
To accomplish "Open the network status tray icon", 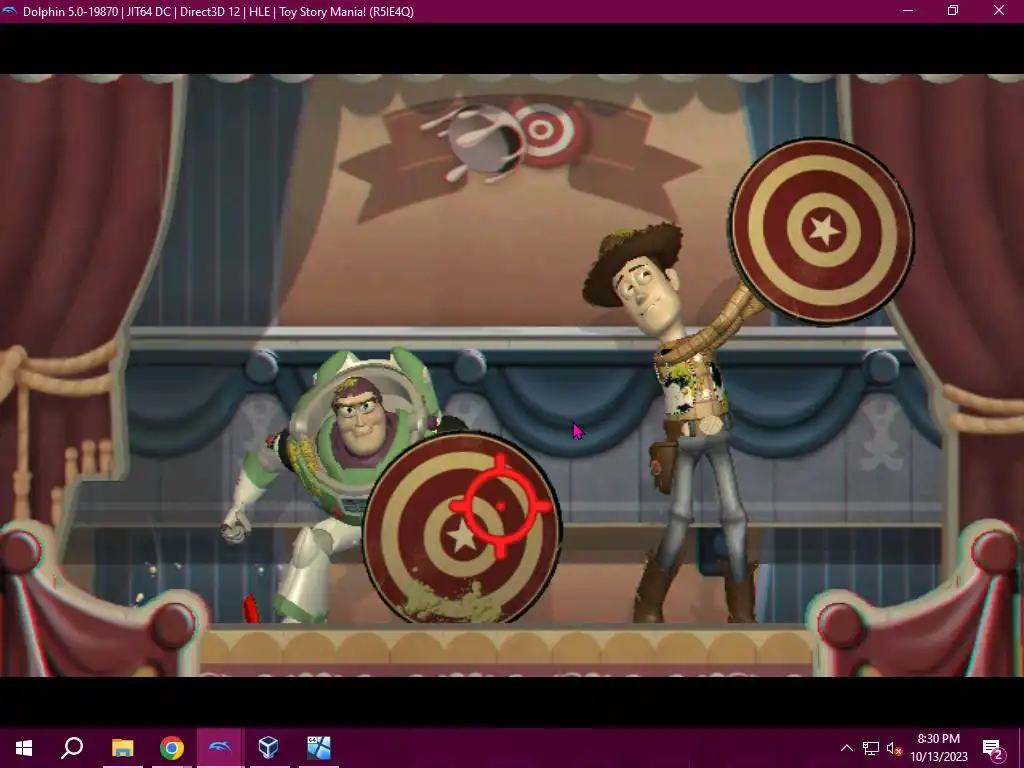I will (x=871, y=748).
